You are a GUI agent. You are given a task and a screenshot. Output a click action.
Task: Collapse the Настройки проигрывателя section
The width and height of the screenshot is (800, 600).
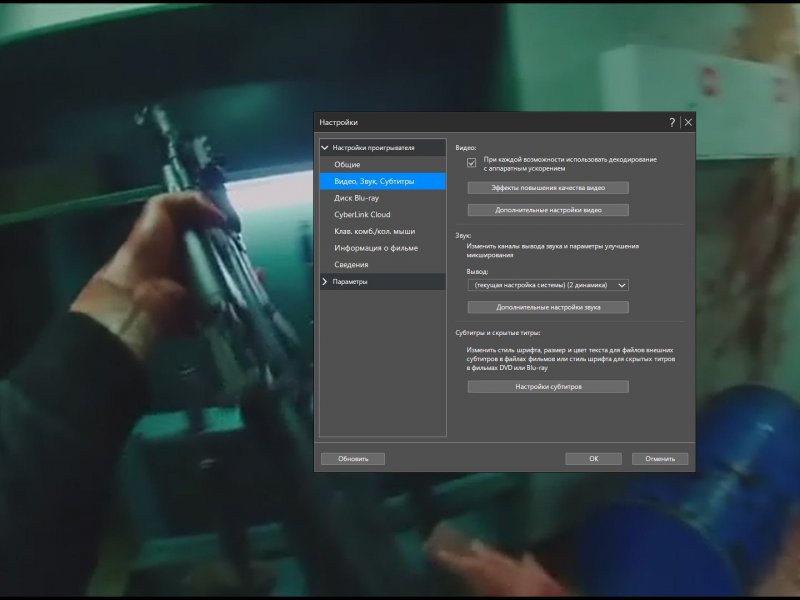(325, 147)
